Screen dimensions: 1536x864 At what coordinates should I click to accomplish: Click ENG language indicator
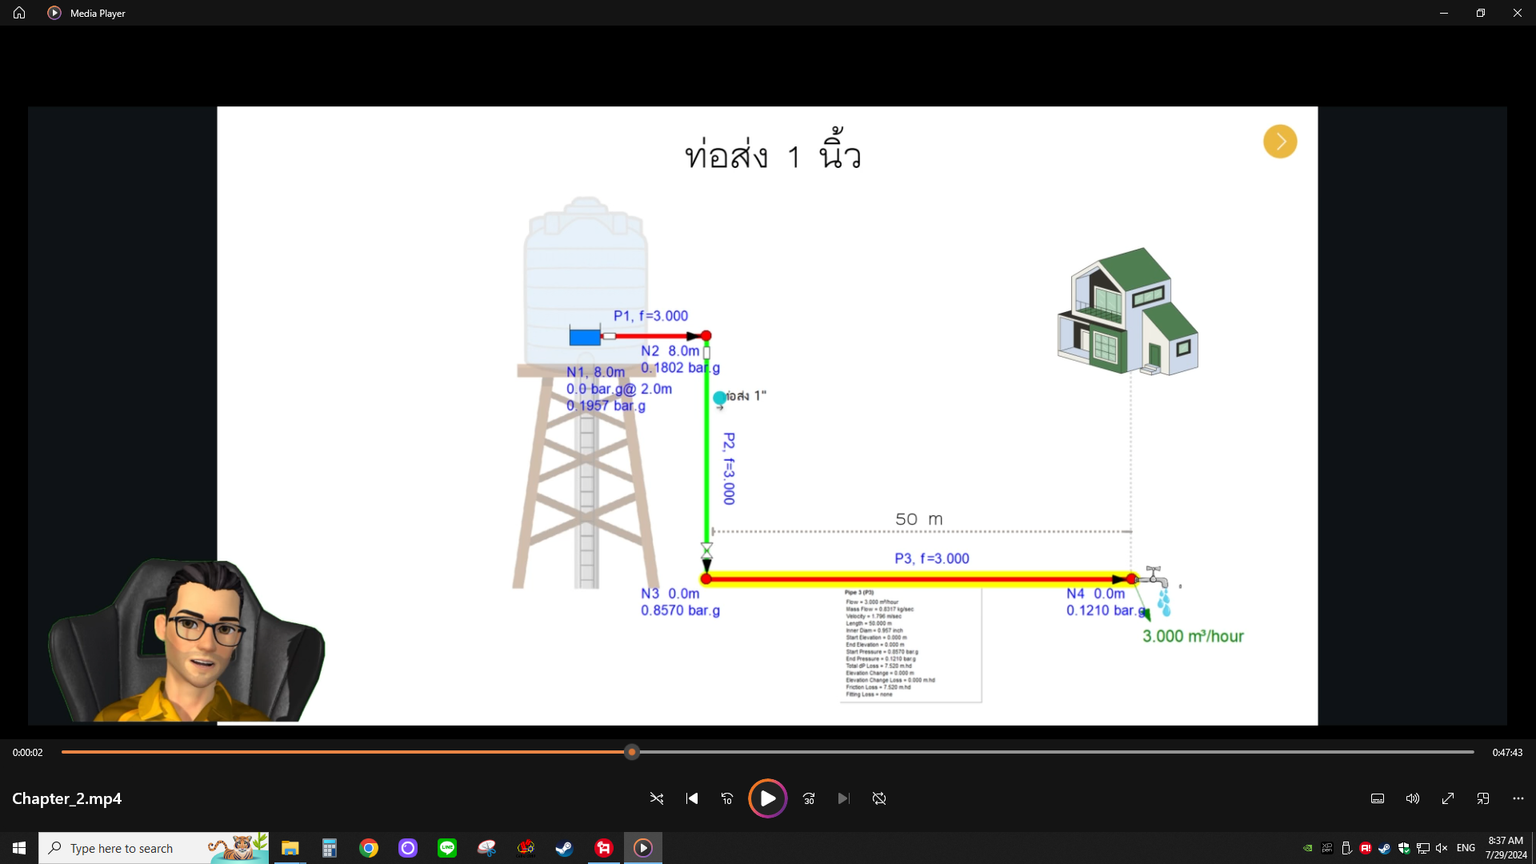[1465, 848]
